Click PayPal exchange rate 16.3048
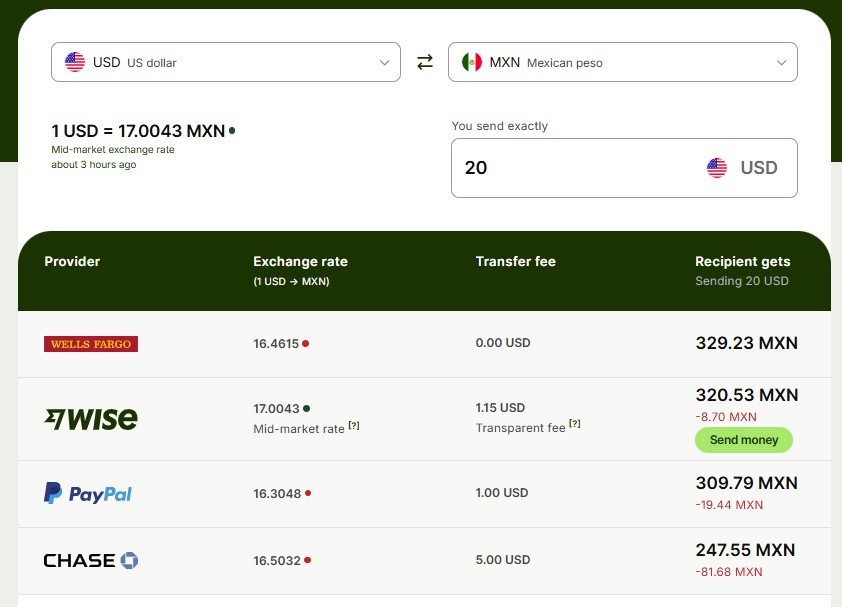This screenshot has width=842, height=607. 277,494
